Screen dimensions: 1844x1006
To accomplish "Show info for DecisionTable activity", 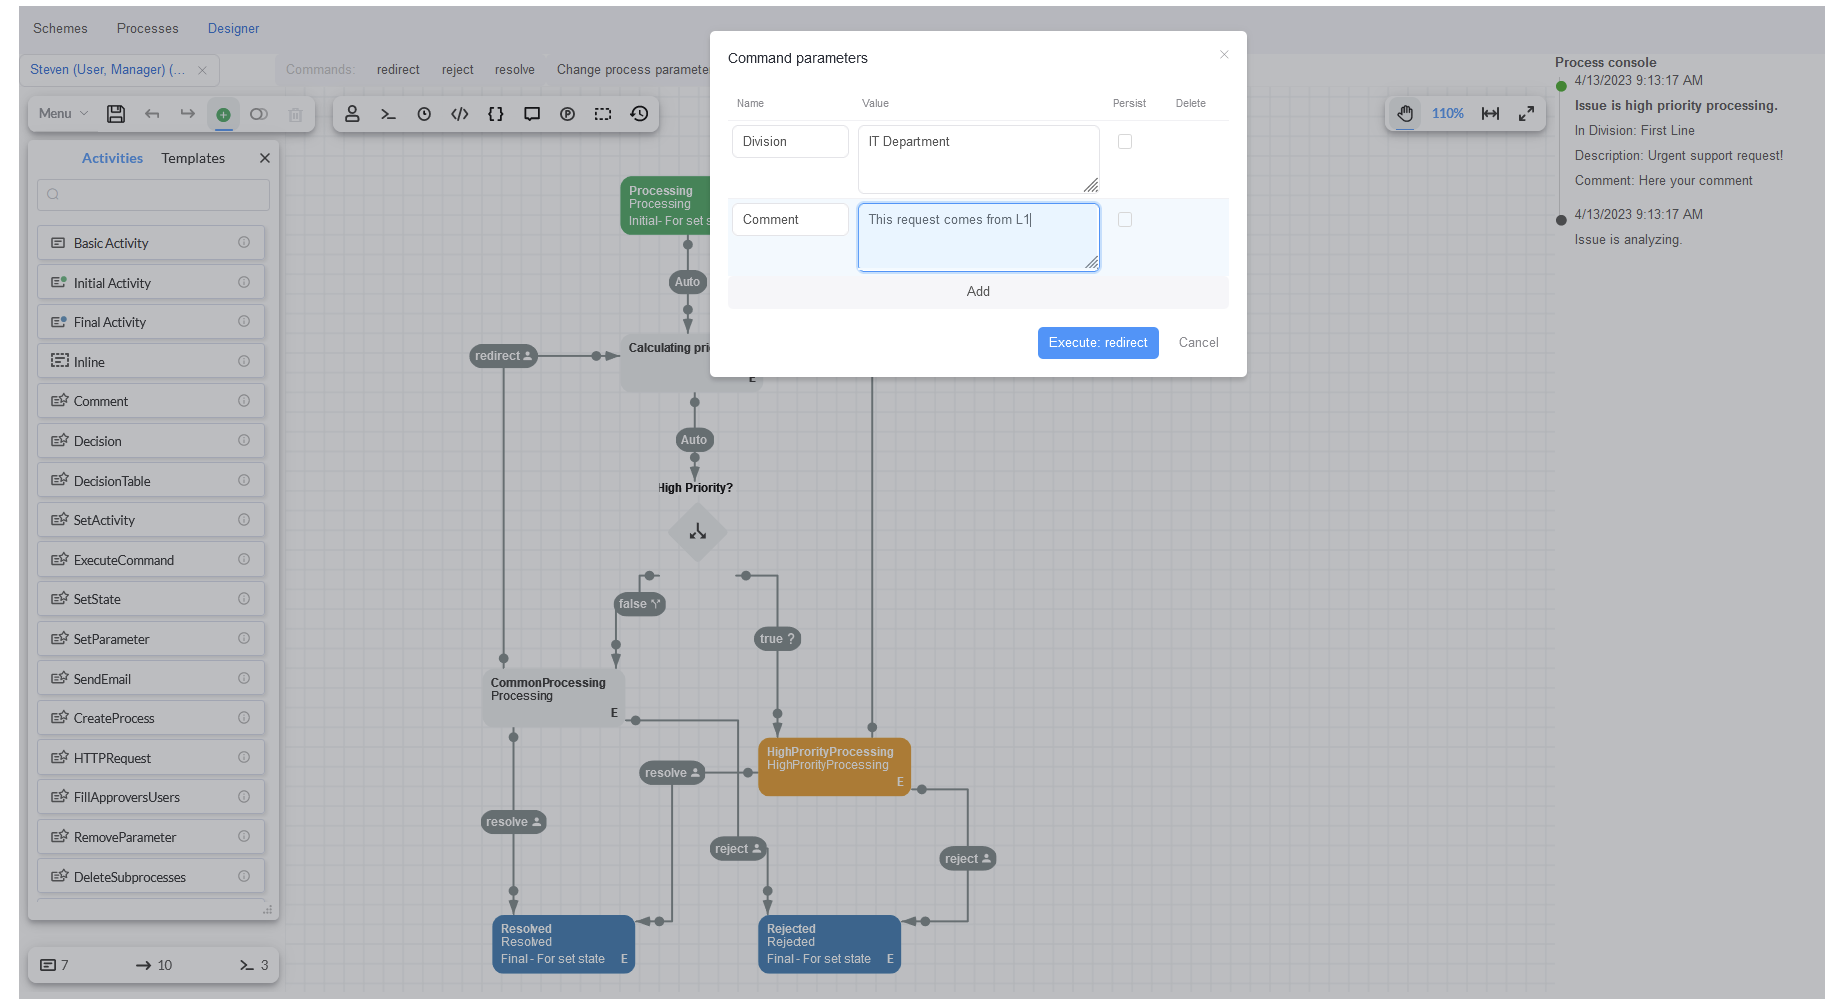I will click(x=244, y=480).
